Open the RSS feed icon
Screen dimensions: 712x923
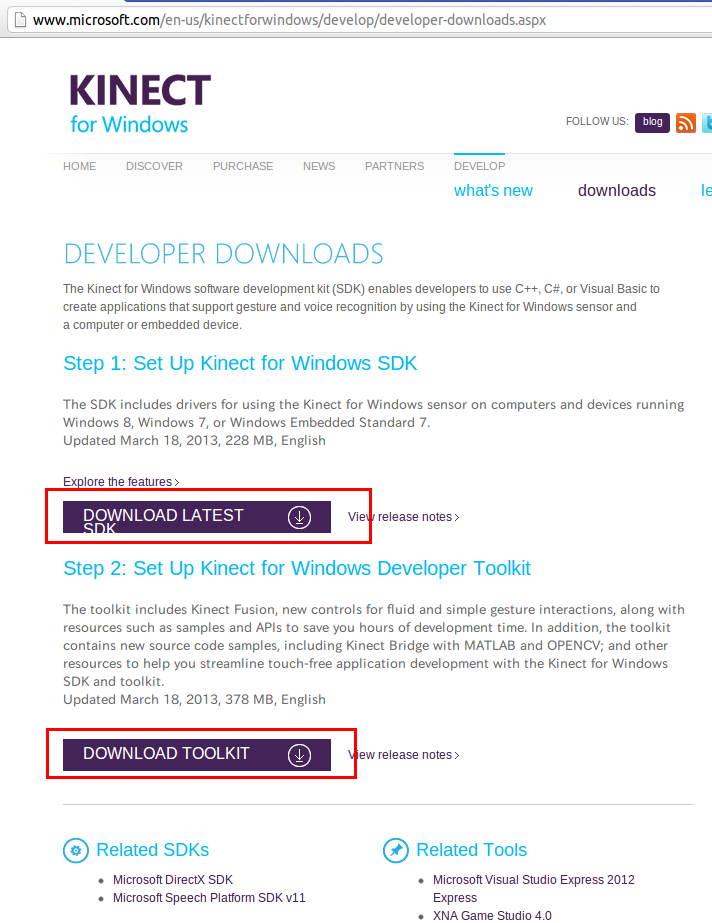point(686,122)
